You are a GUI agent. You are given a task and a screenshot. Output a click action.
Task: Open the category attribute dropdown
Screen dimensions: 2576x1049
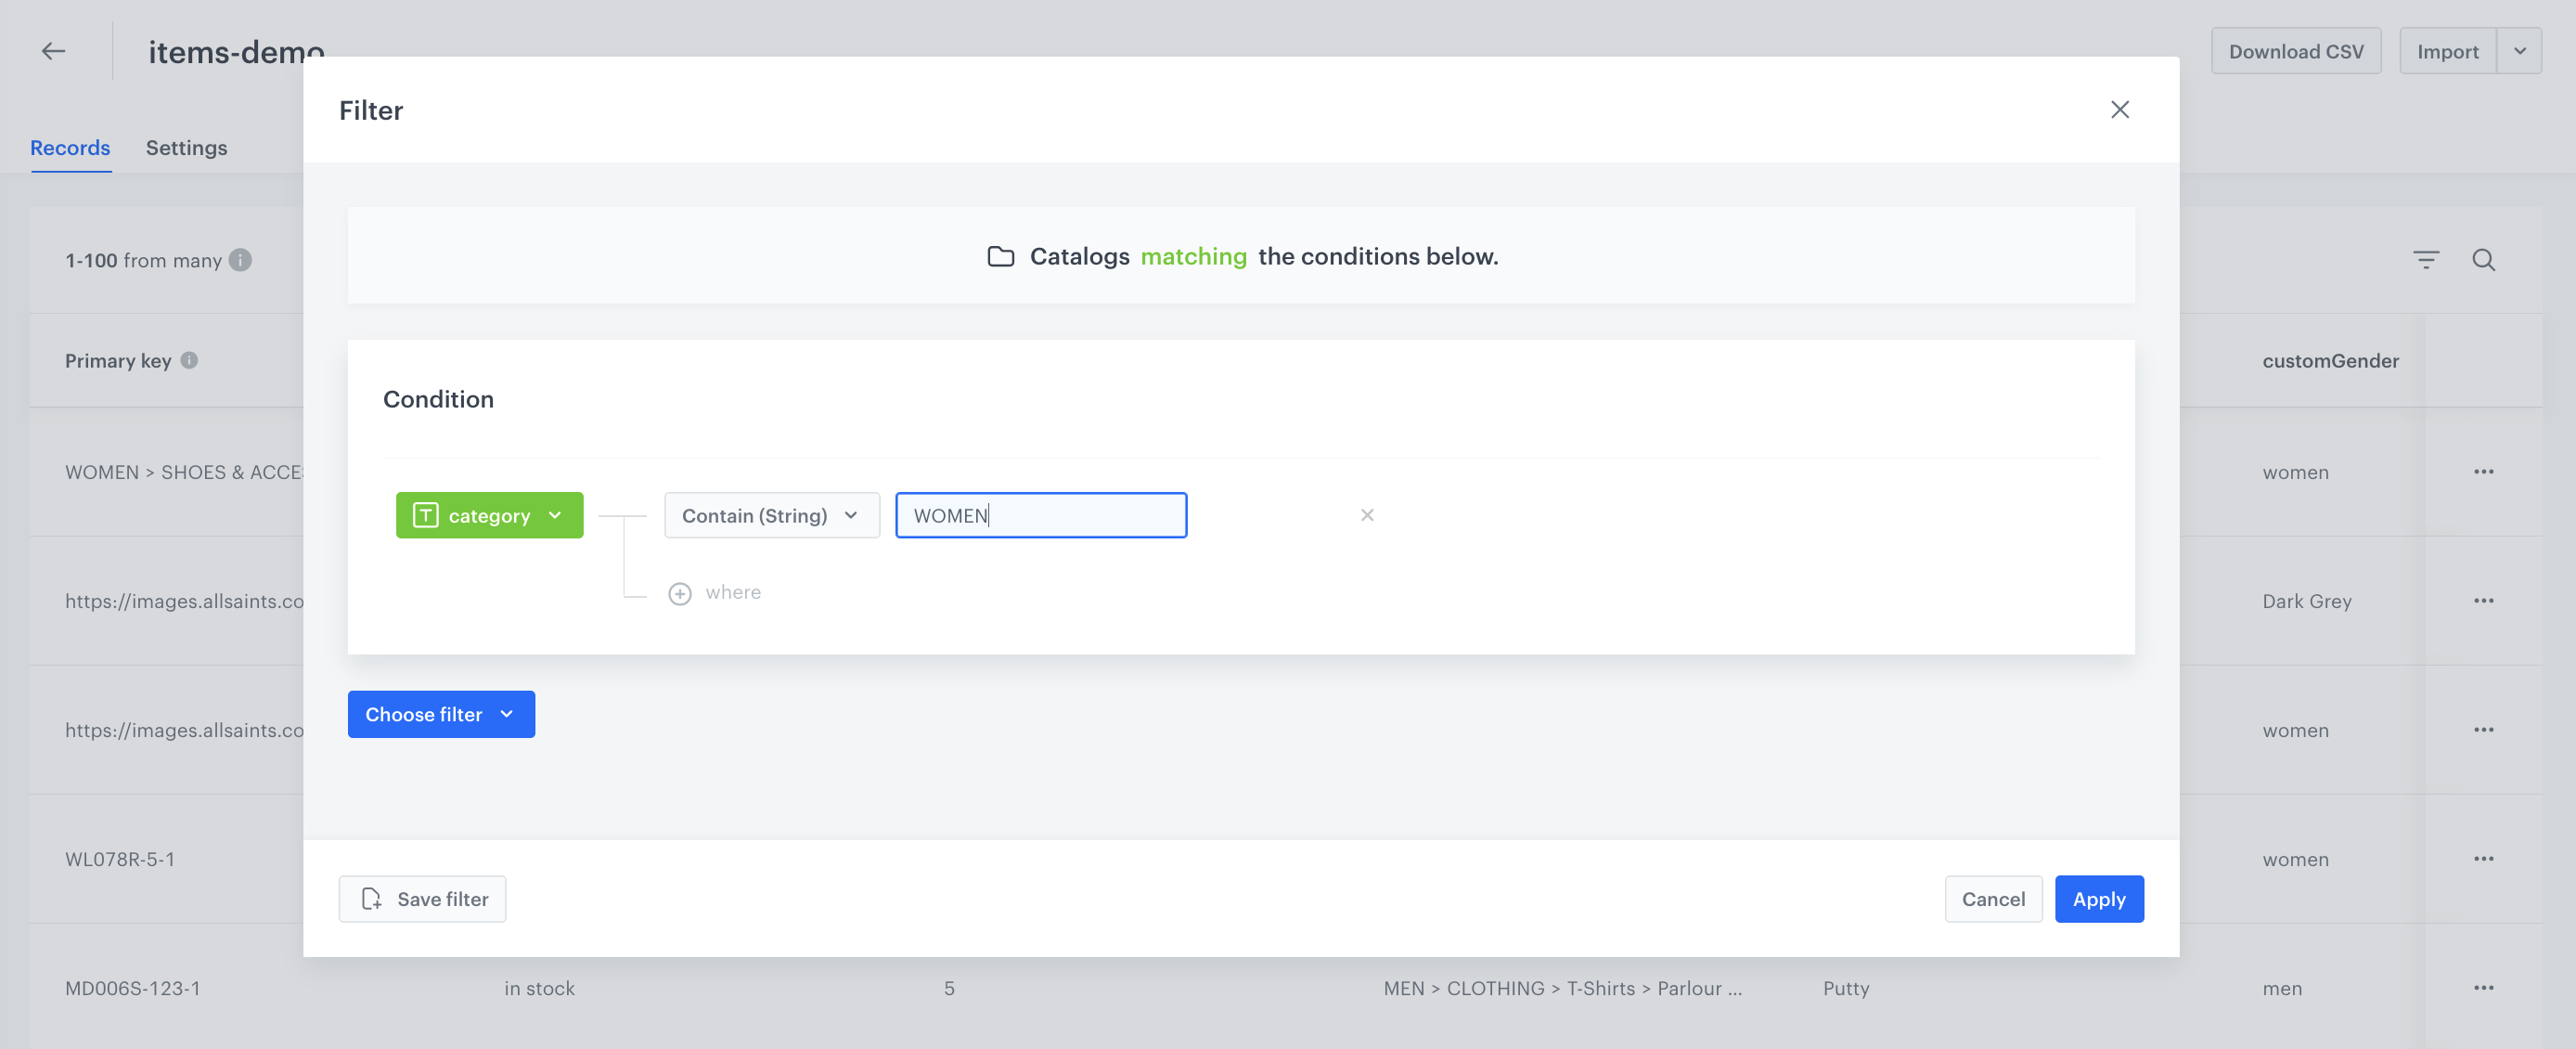point(489,515)
